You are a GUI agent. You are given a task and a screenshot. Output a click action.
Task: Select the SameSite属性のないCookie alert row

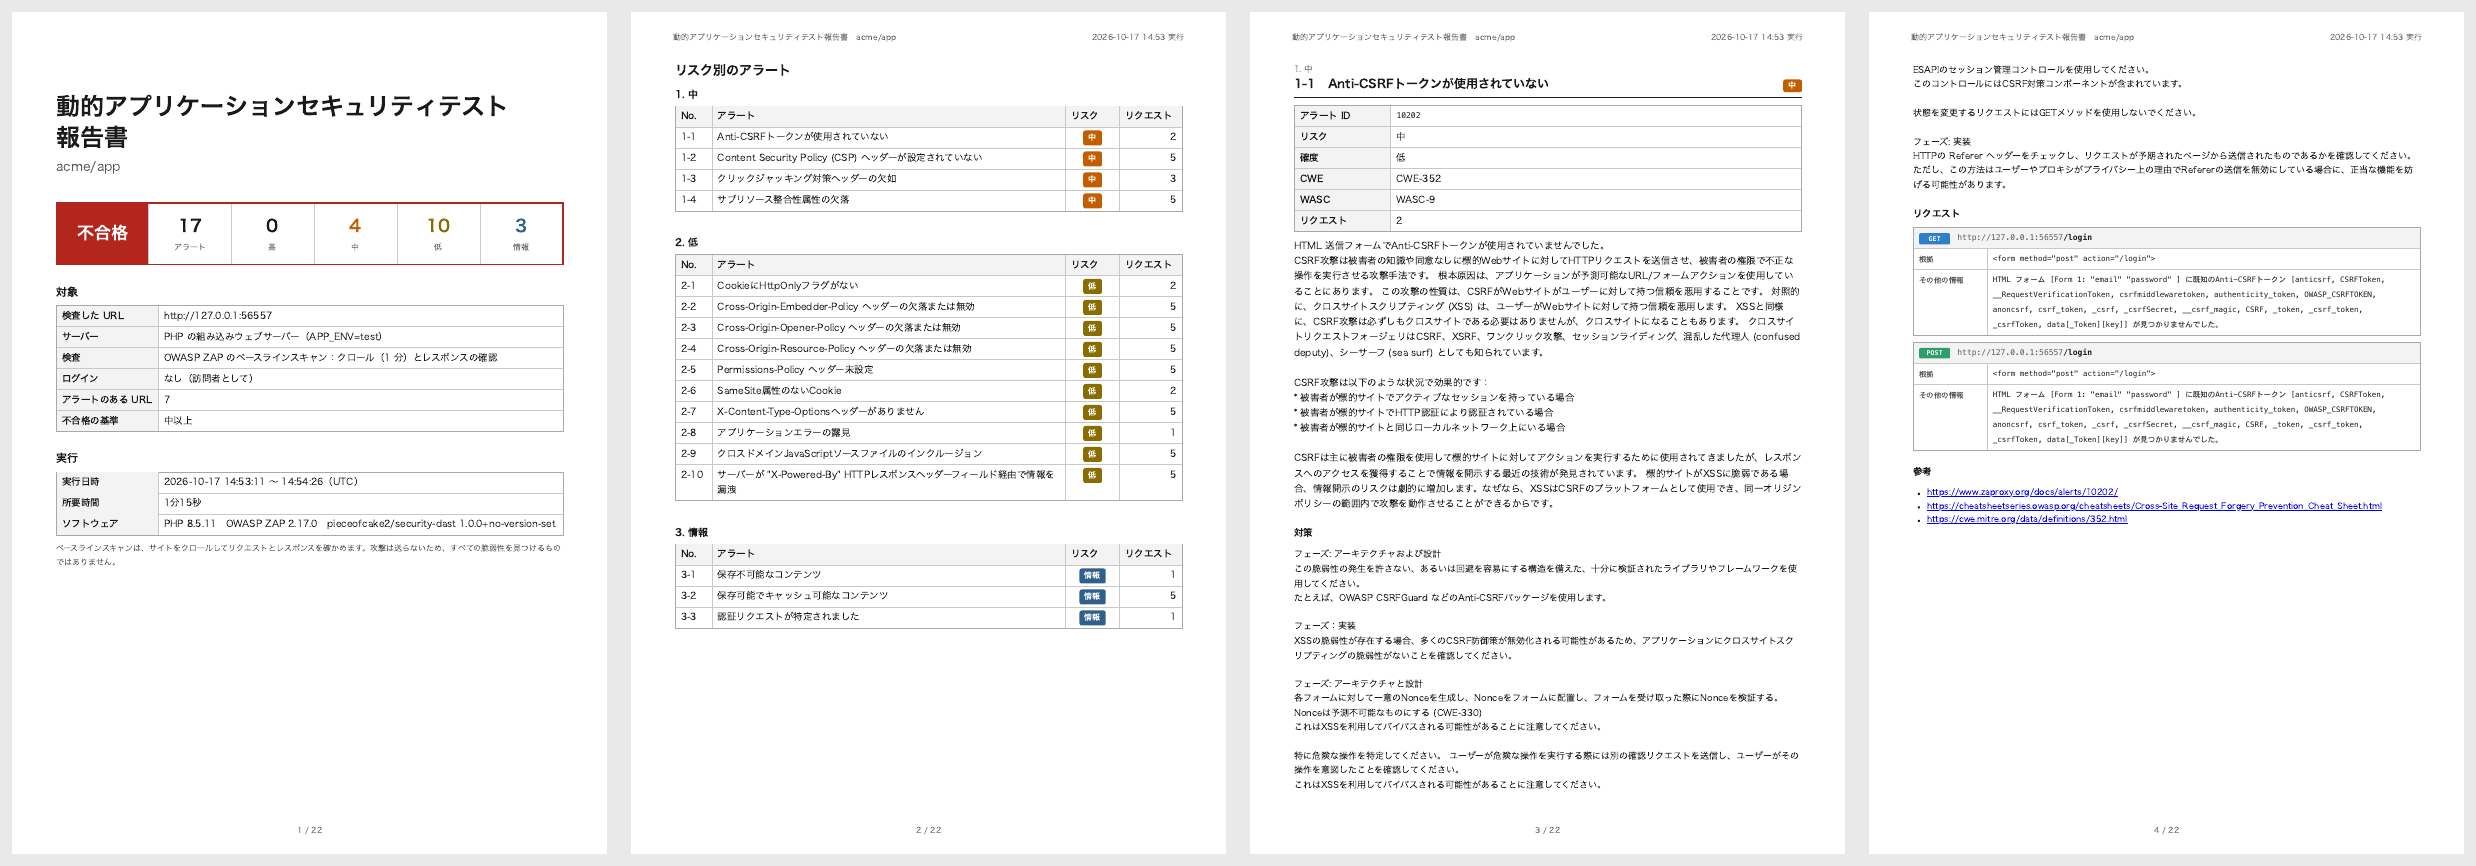929,391
